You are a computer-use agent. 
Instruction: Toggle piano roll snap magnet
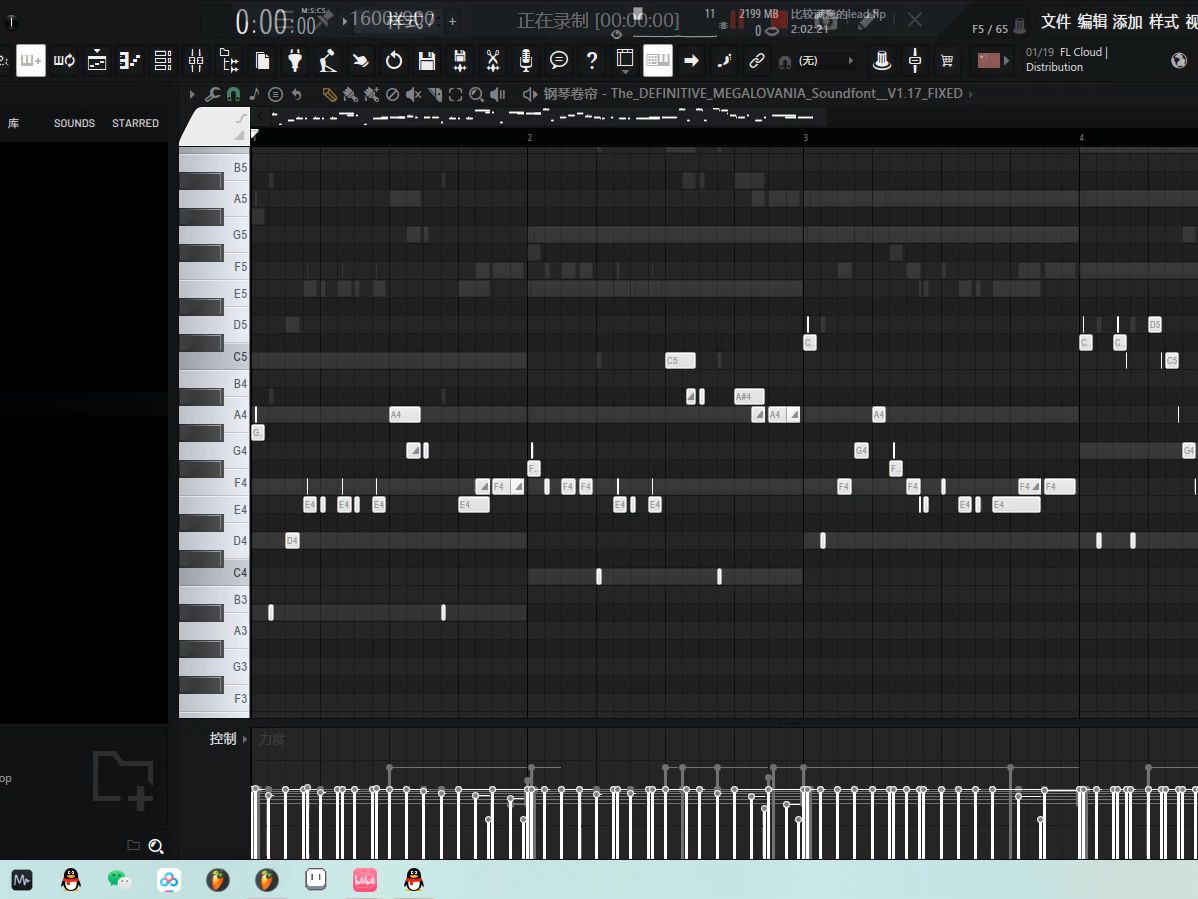click(233, 94)
